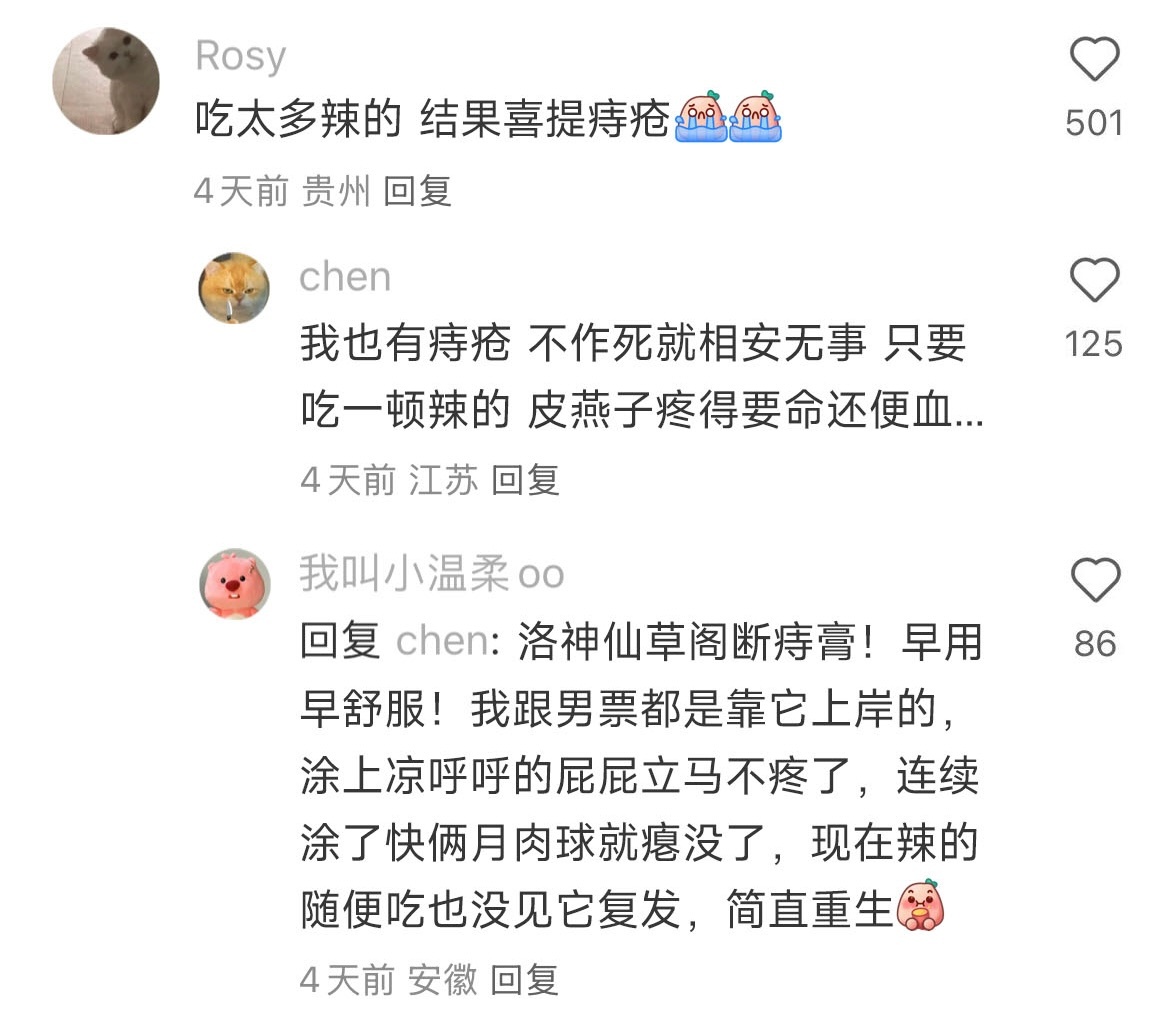Open chen's profile from the username
1169x1035 pixels.
[x=345, y=277]
